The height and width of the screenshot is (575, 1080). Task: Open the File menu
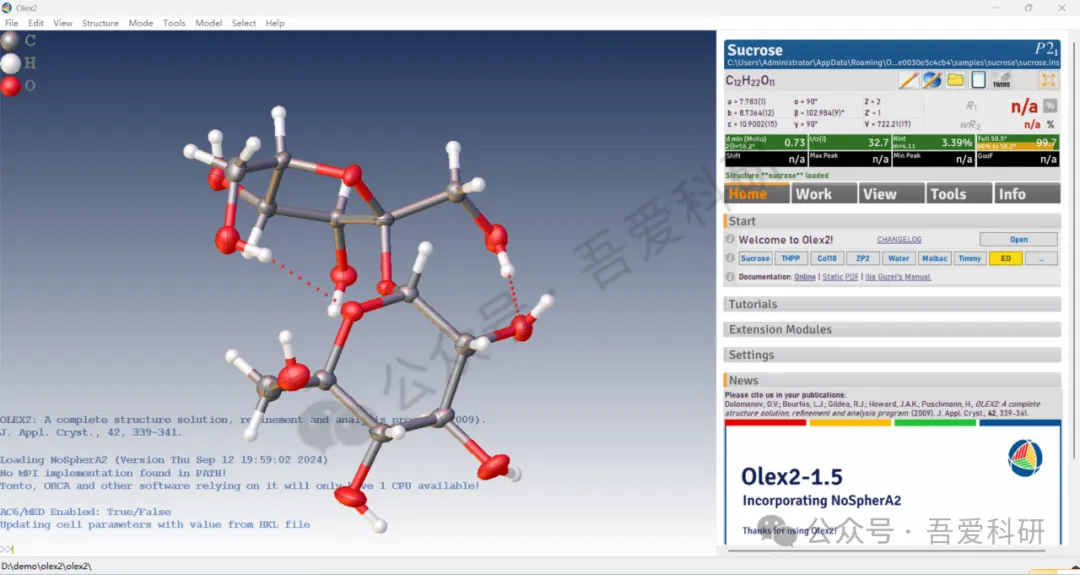(12, 23)
